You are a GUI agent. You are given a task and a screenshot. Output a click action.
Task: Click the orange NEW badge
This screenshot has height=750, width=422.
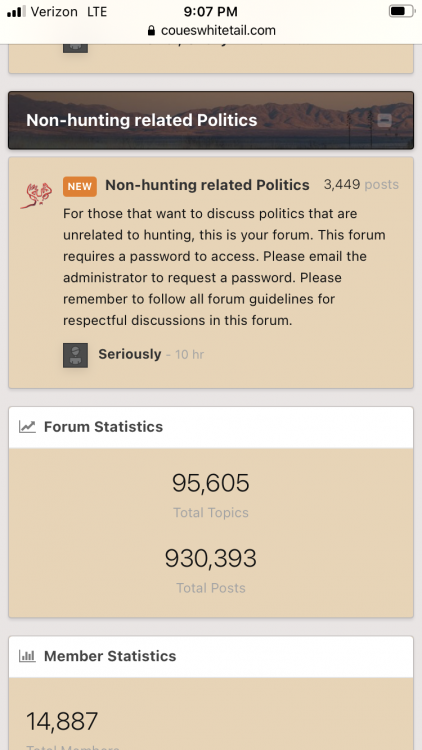point(80,187)
